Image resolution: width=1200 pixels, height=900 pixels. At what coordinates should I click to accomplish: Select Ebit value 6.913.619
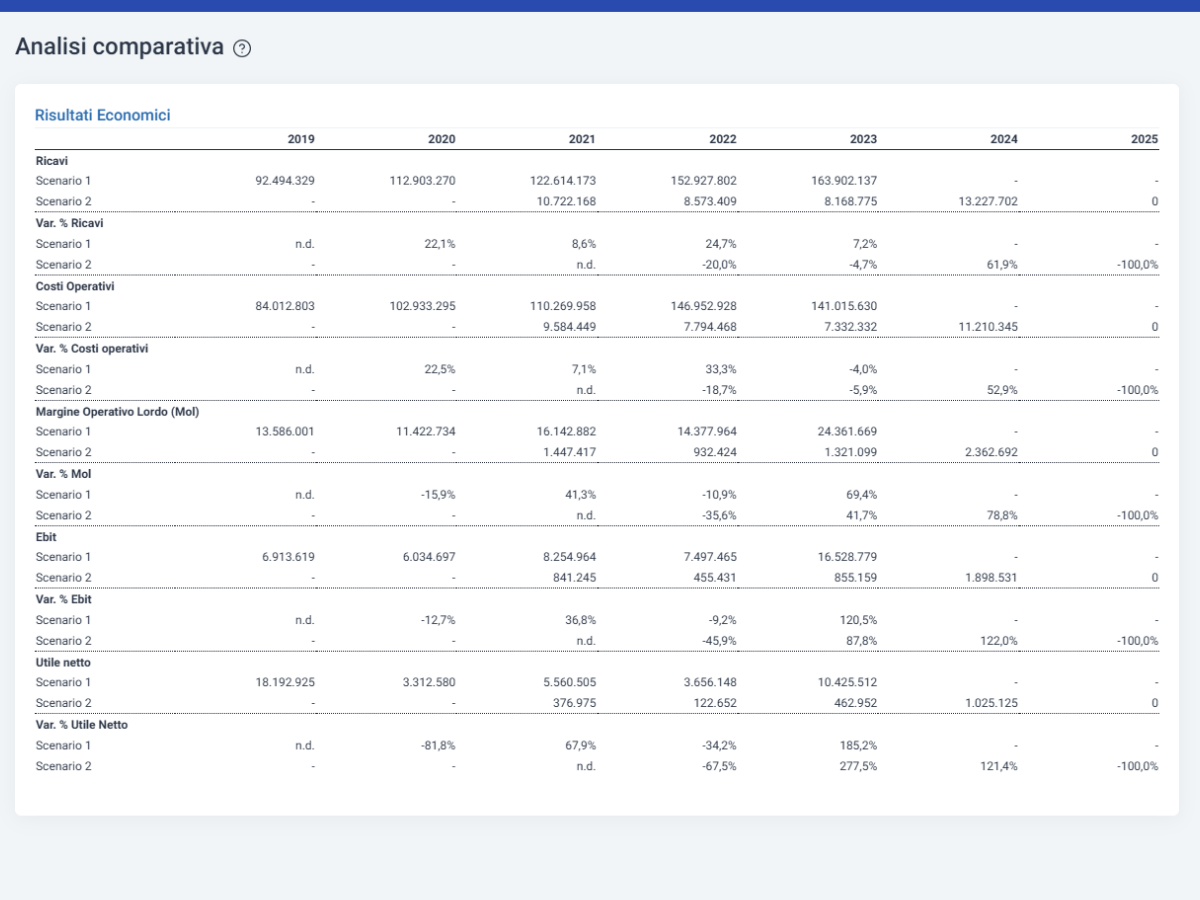[x=289, y=557]
